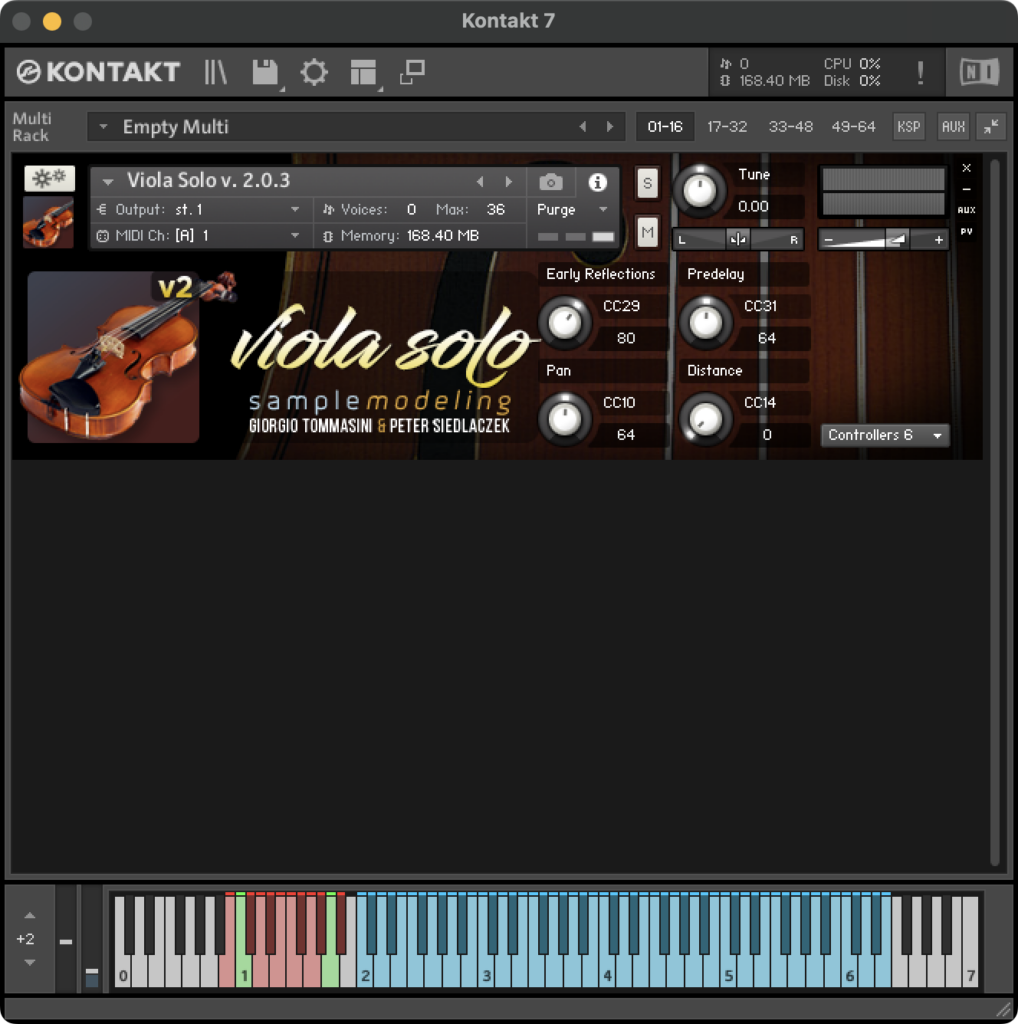The height and width of the screenshot is (1024, 1018).
Task: Toggle the instrument AUX sends view
Action: [x=967, y=210]
